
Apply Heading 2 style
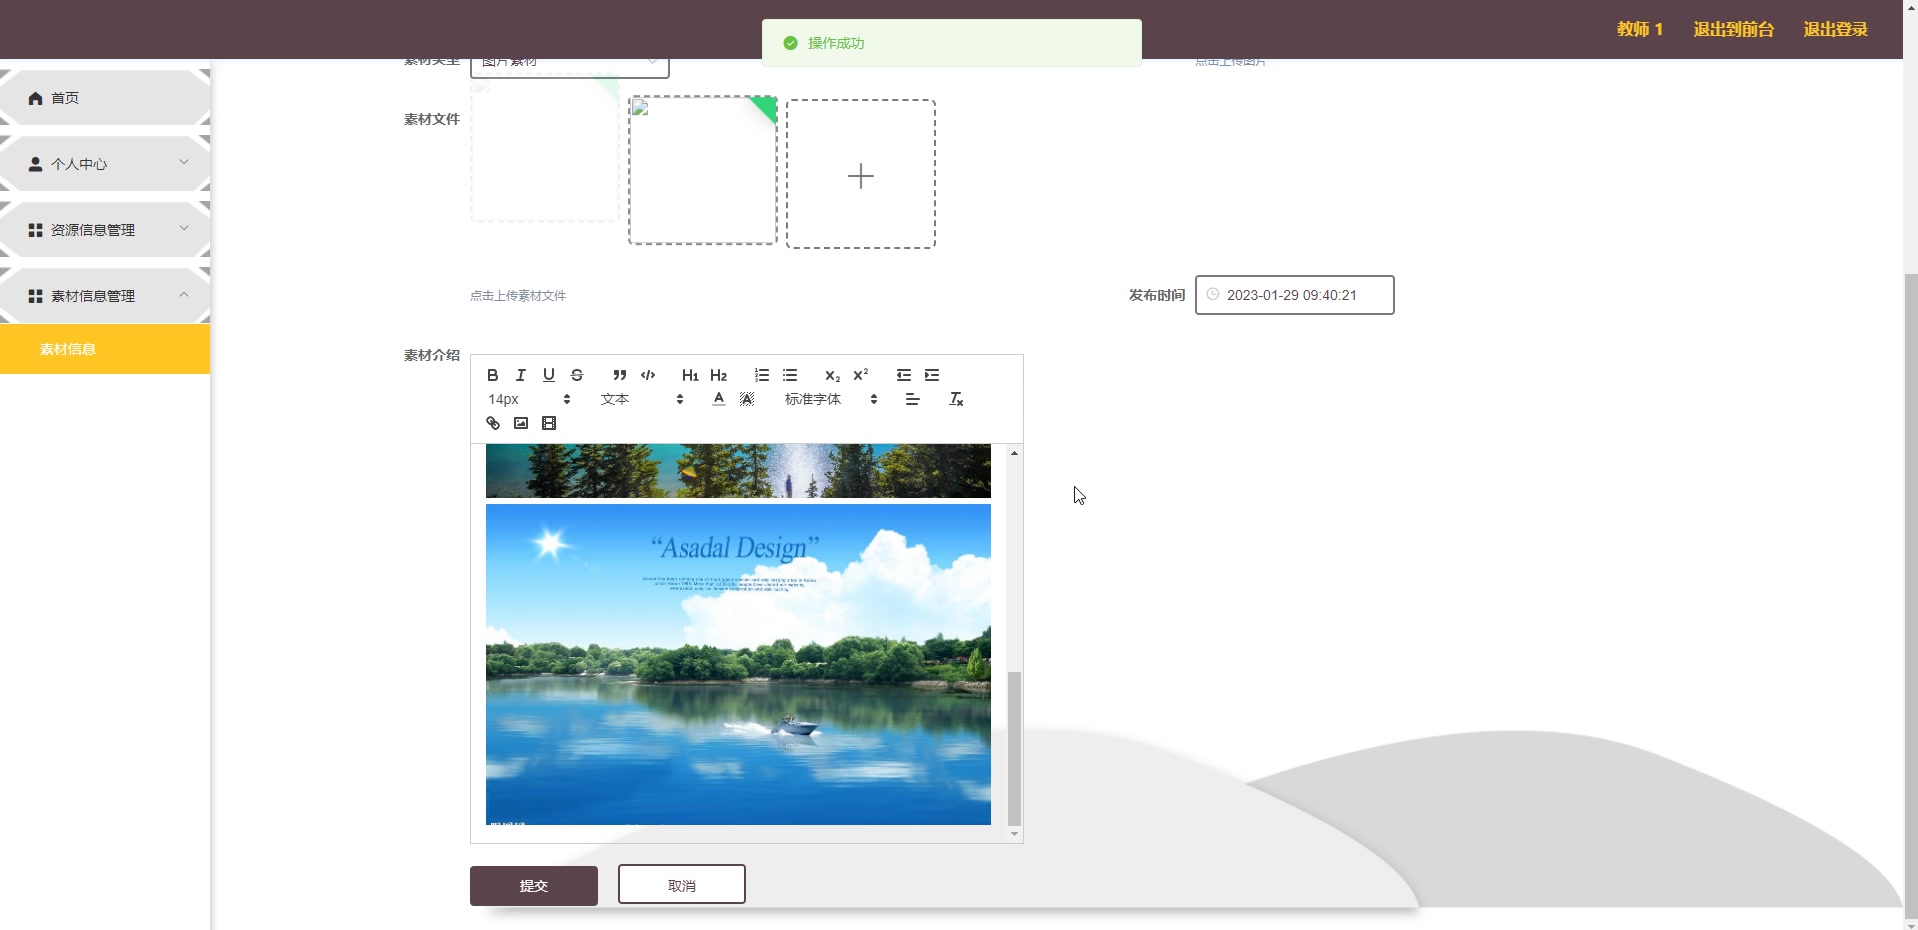(x=719, y=375)
